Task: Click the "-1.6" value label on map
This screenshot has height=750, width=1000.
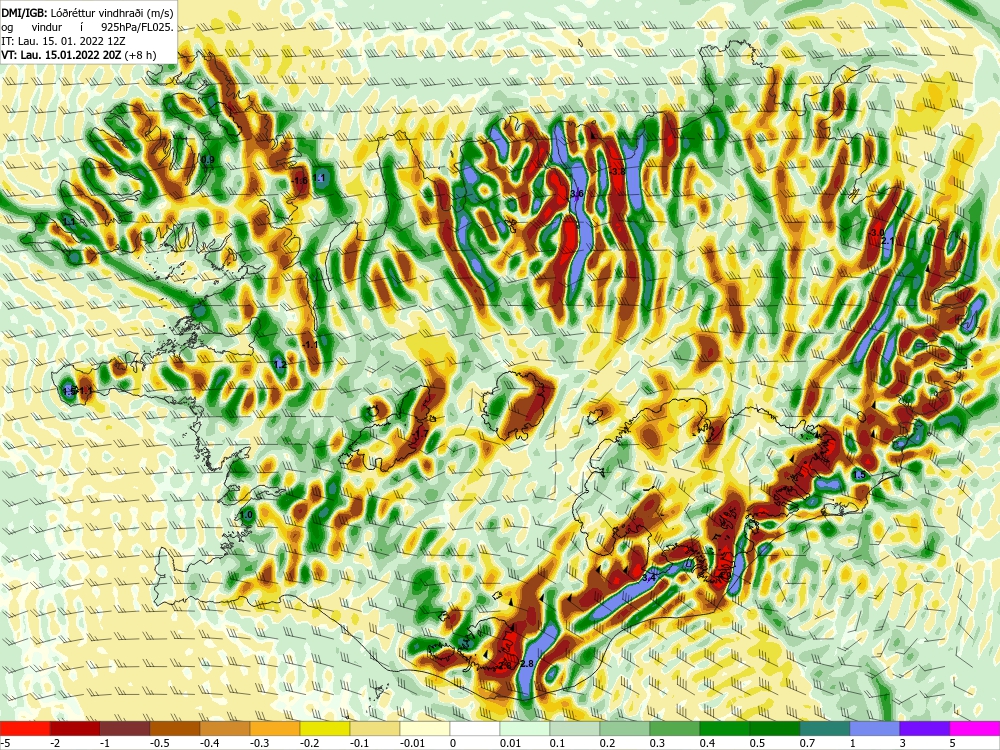Action: coord(299,180)
